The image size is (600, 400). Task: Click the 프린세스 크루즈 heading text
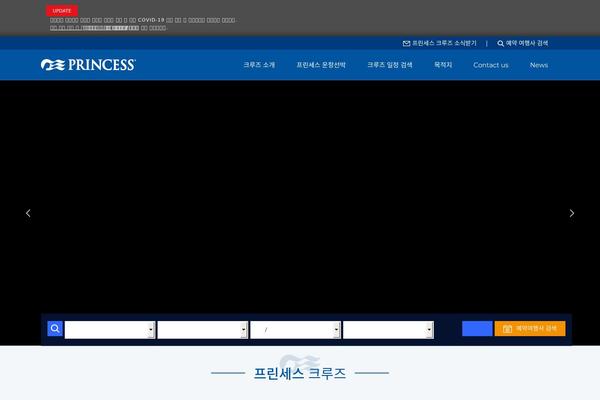point(300,373)
